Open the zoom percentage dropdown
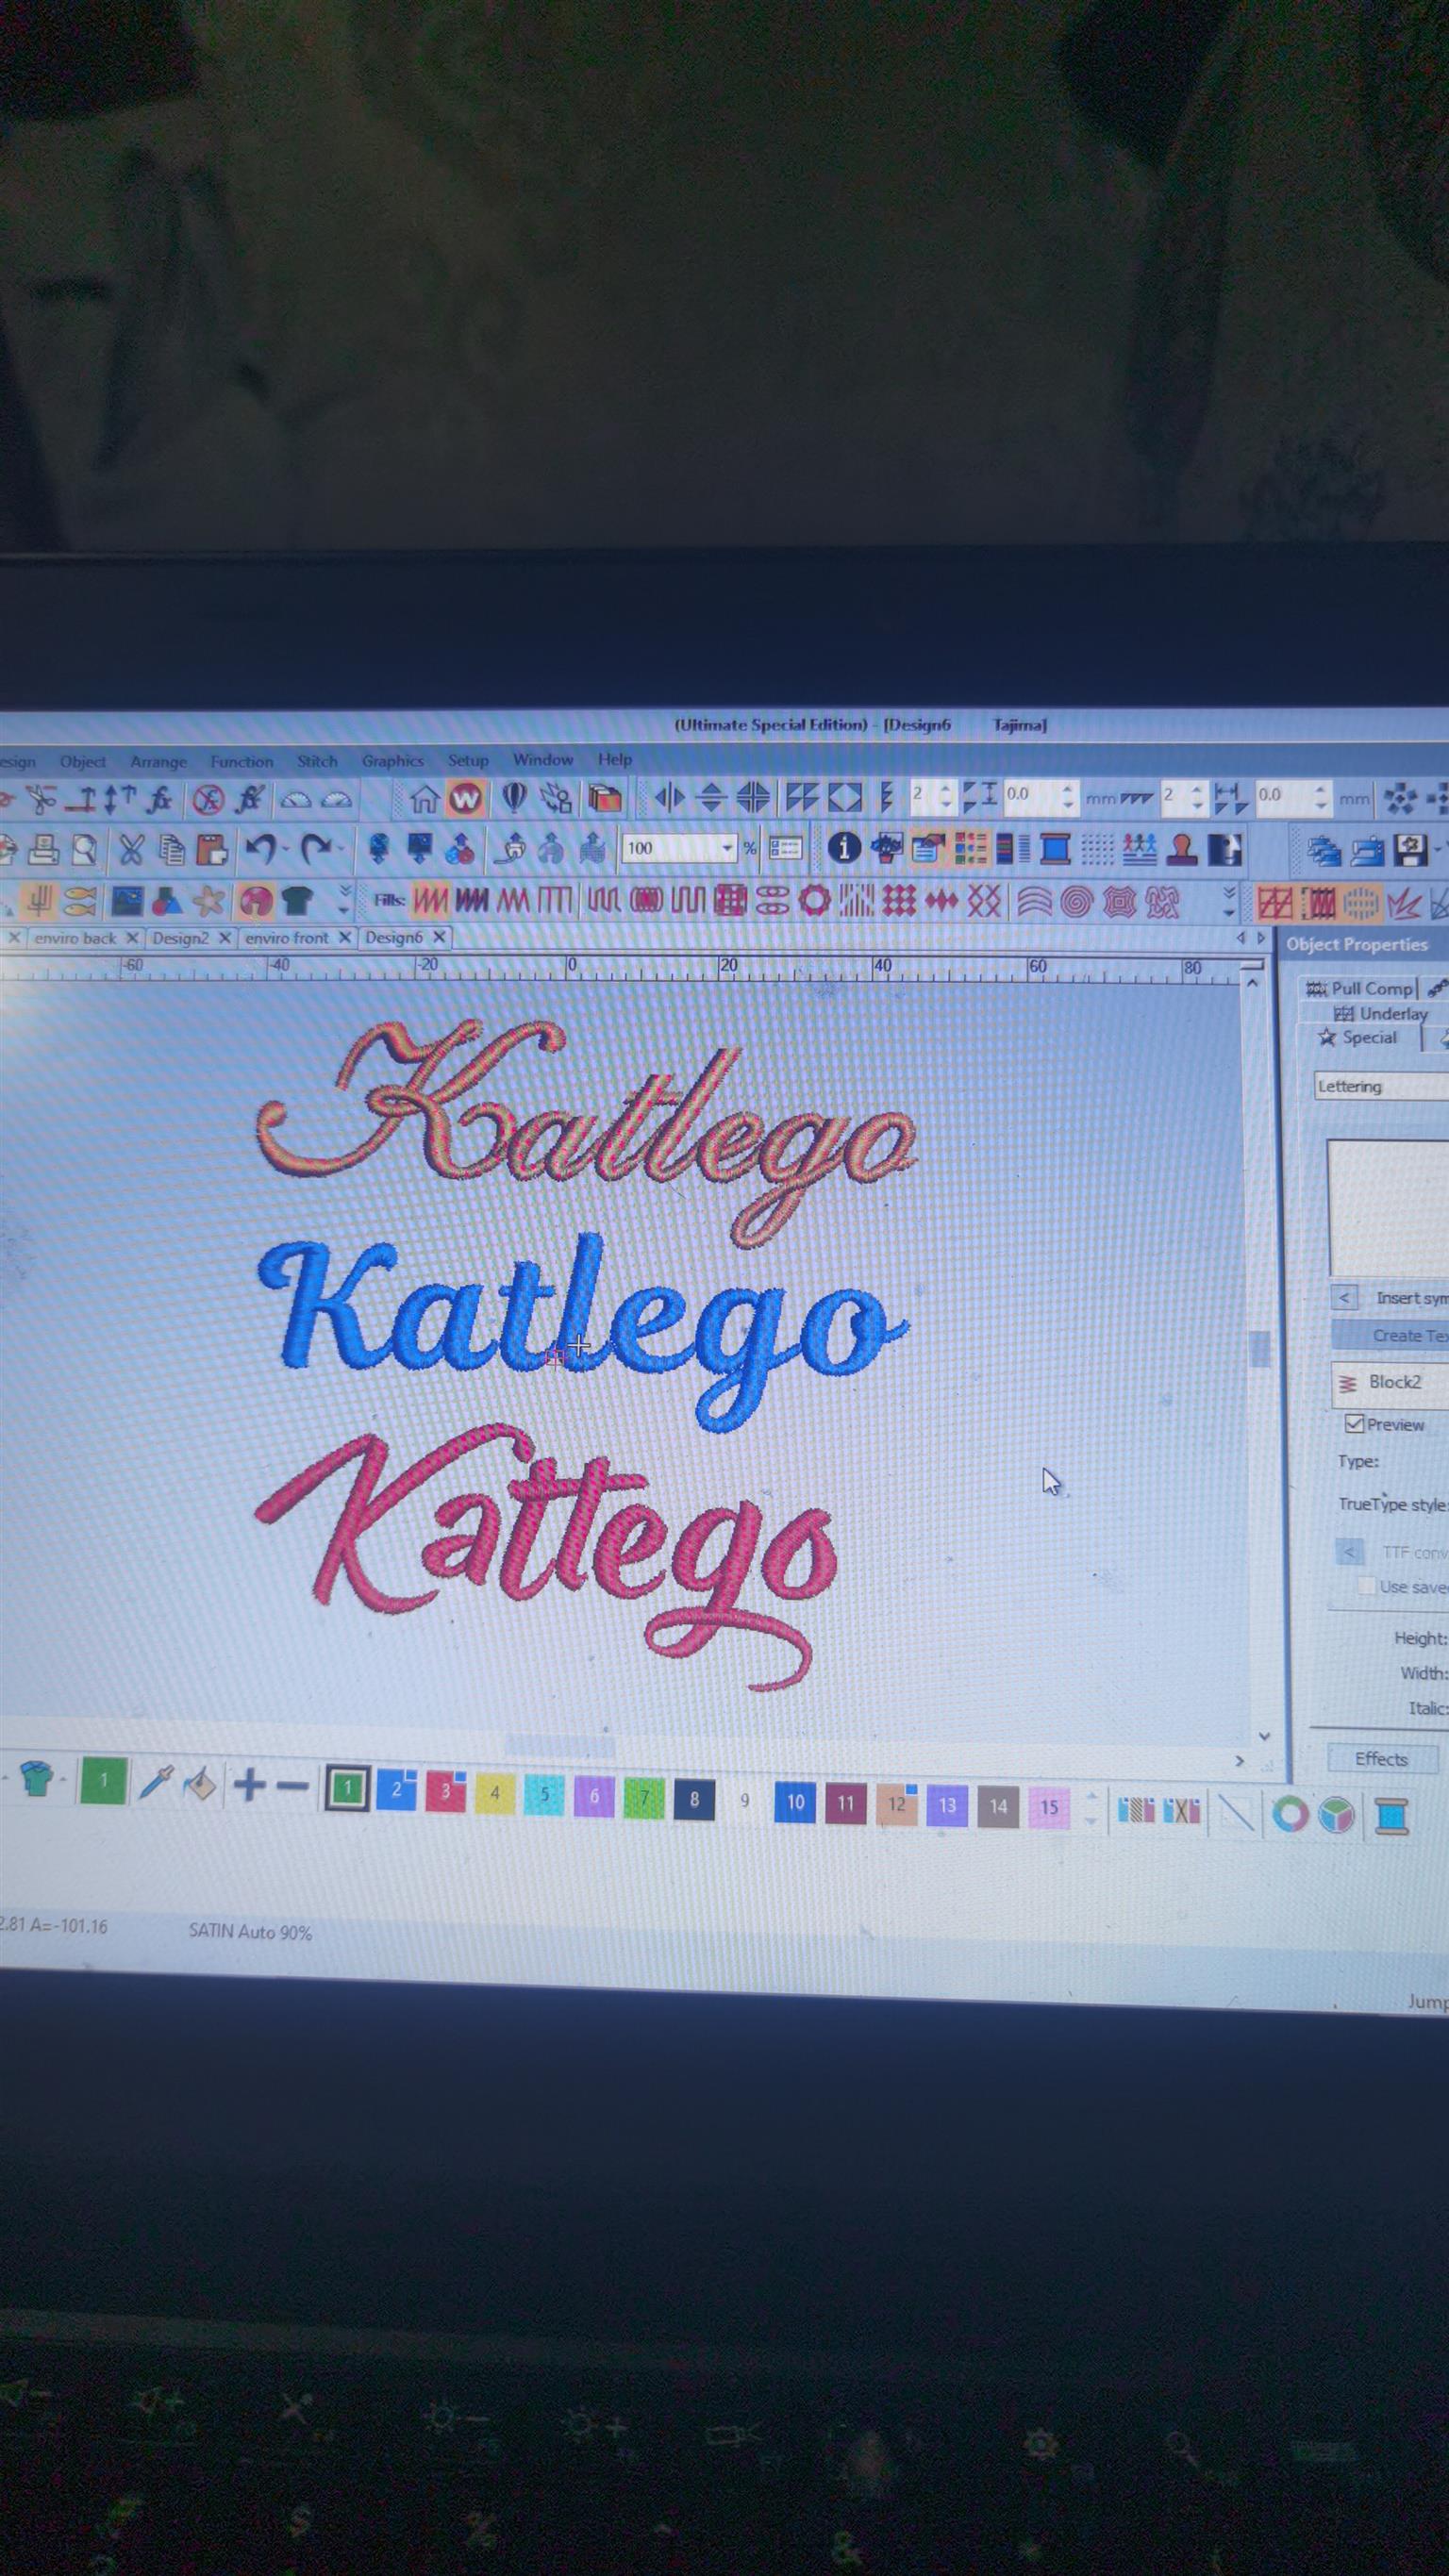 [727, 849]
